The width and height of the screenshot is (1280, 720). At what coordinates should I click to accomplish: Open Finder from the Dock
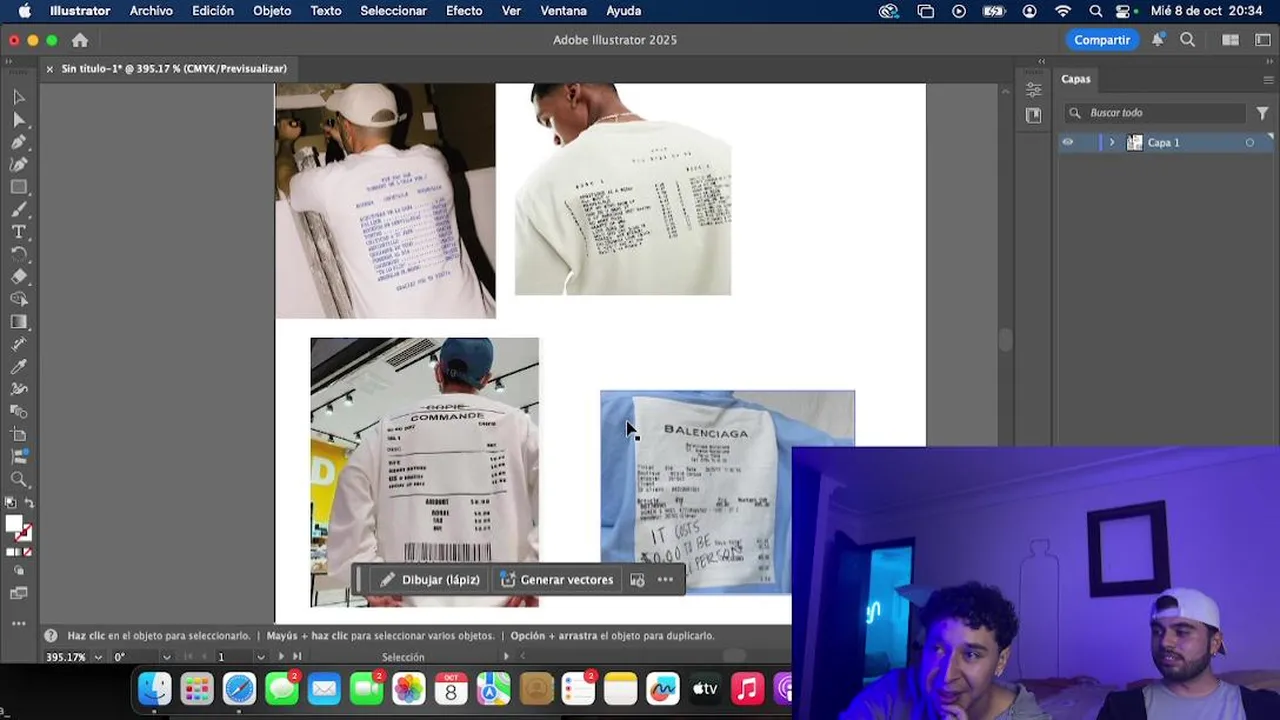154,688
